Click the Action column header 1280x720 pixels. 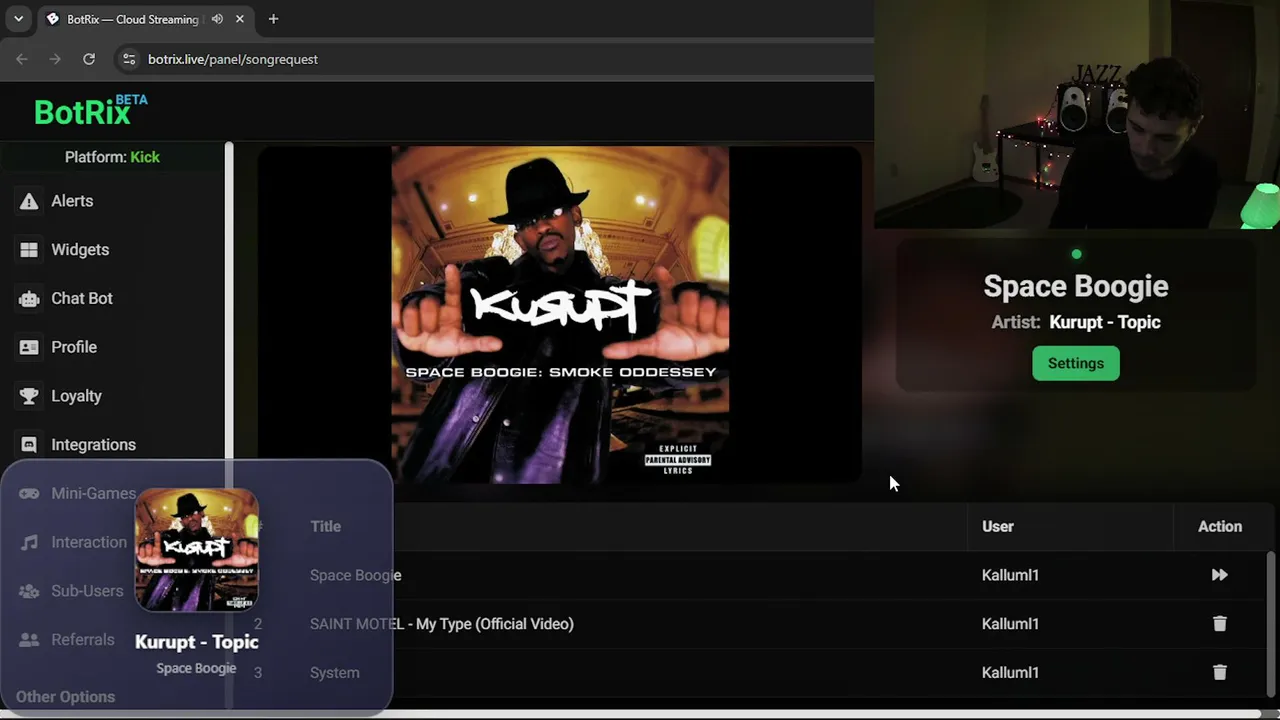click(x=1220, y=526)
